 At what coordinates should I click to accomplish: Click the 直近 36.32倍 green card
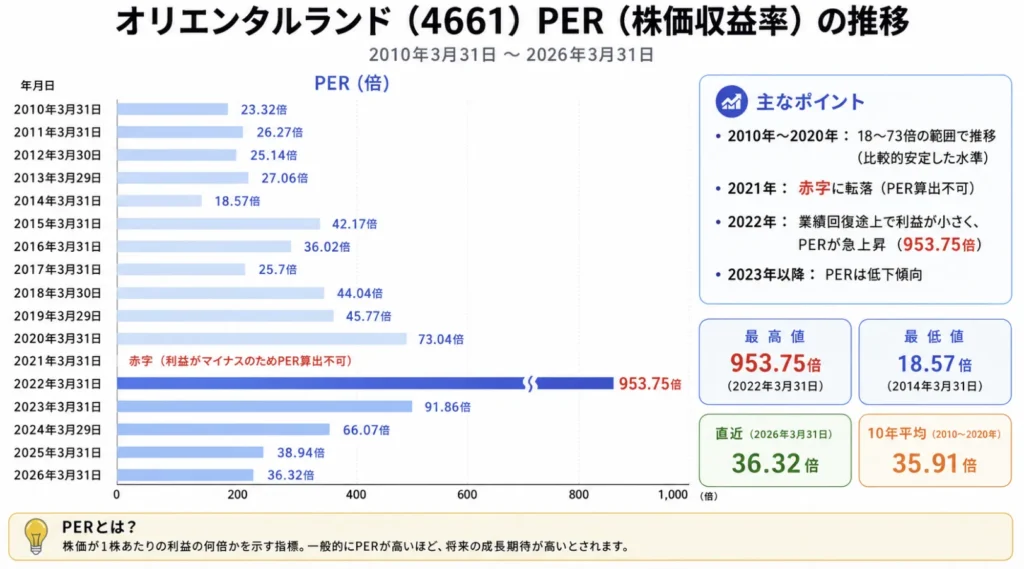click(x=775, y=450)
